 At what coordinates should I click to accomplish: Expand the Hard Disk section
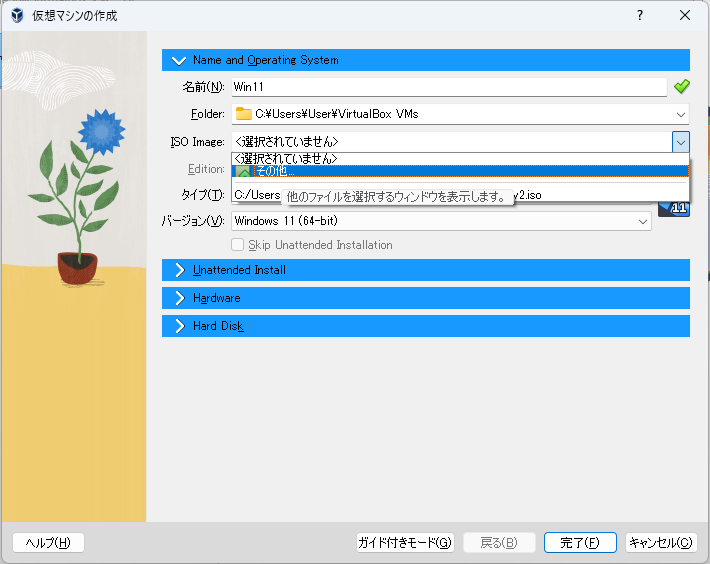point(426,326)
